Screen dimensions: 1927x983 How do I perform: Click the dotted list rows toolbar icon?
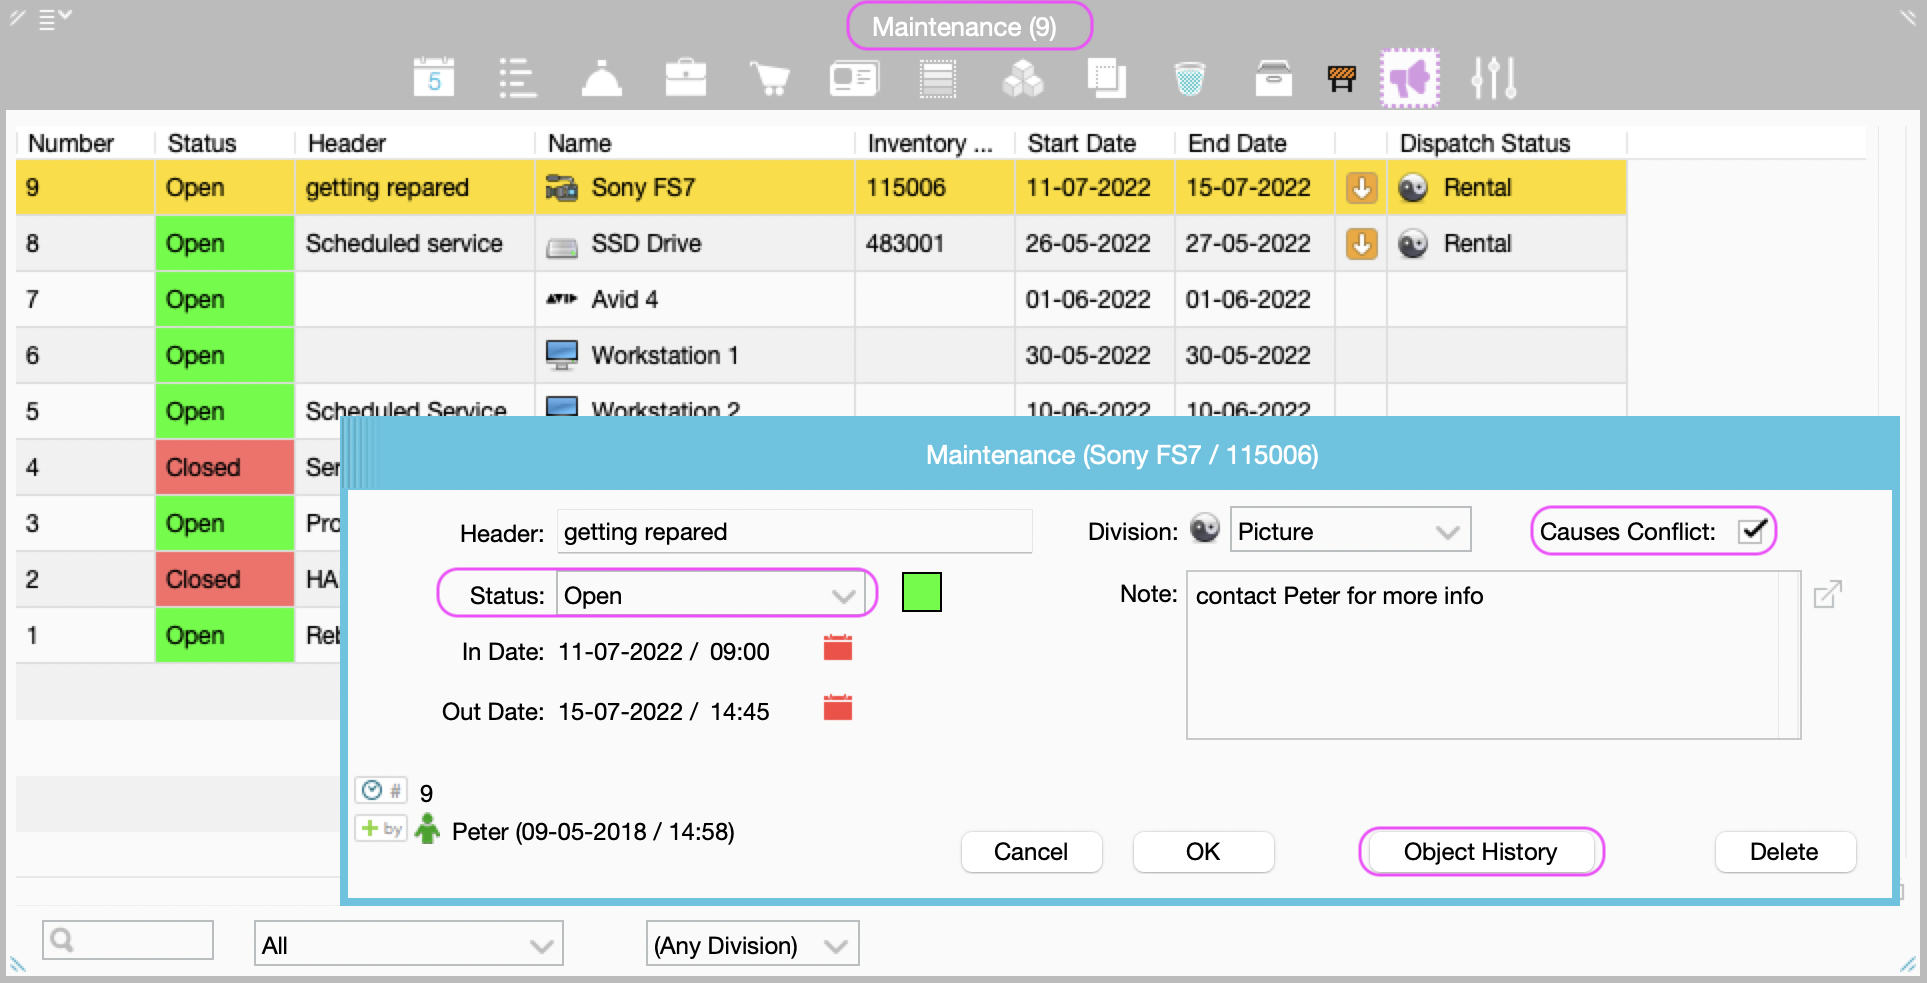point(938,78)
